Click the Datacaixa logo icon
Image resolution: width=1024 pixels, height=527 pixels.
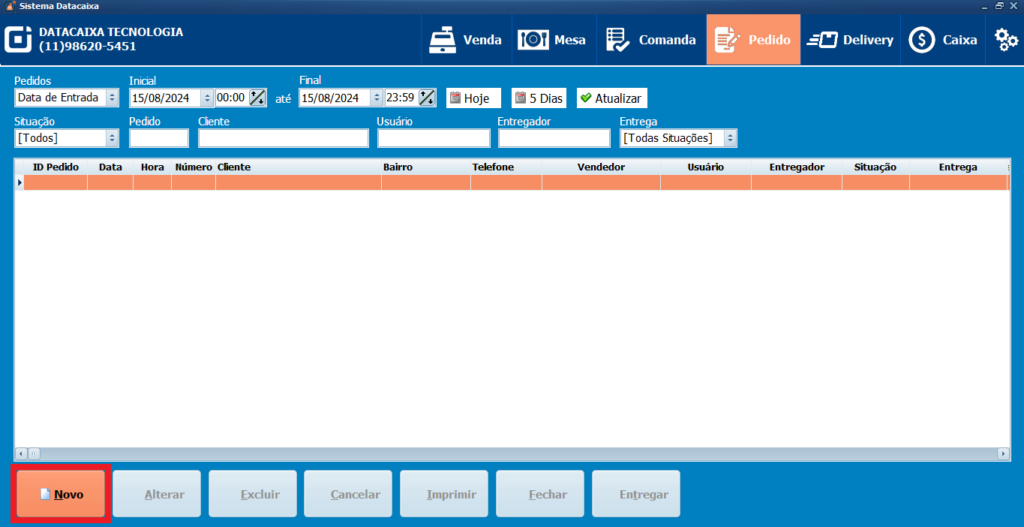click(x=19, y=39)
